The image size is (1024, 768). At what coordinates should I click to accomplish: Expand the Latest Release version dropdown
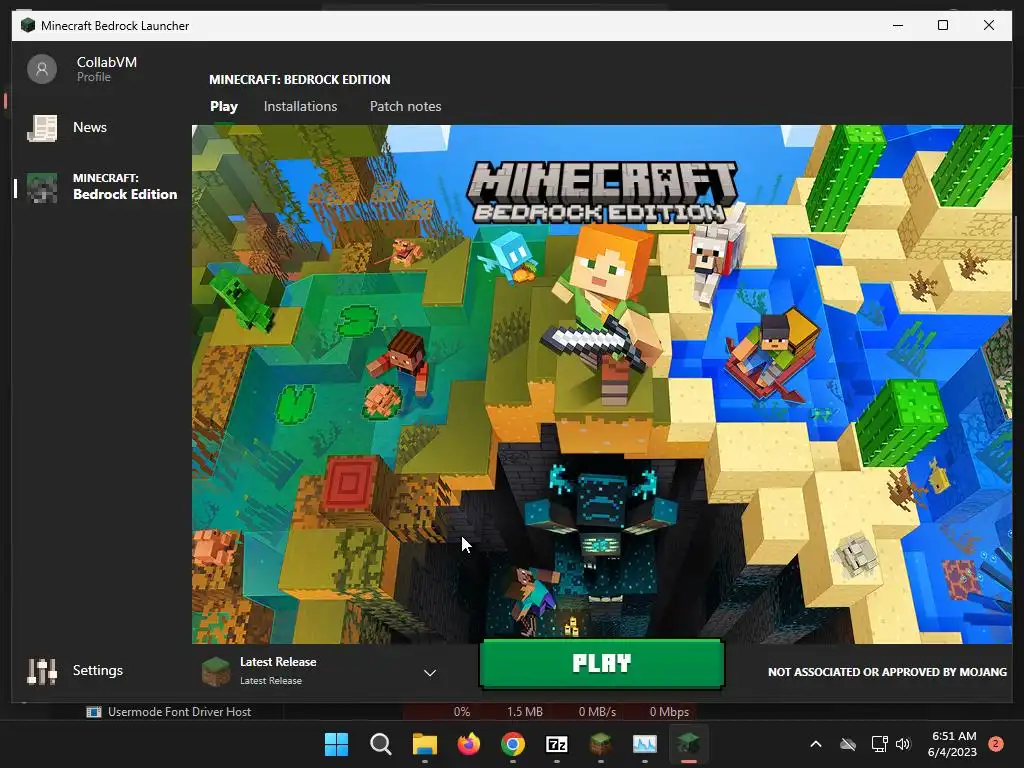click(x=430, y=673)
